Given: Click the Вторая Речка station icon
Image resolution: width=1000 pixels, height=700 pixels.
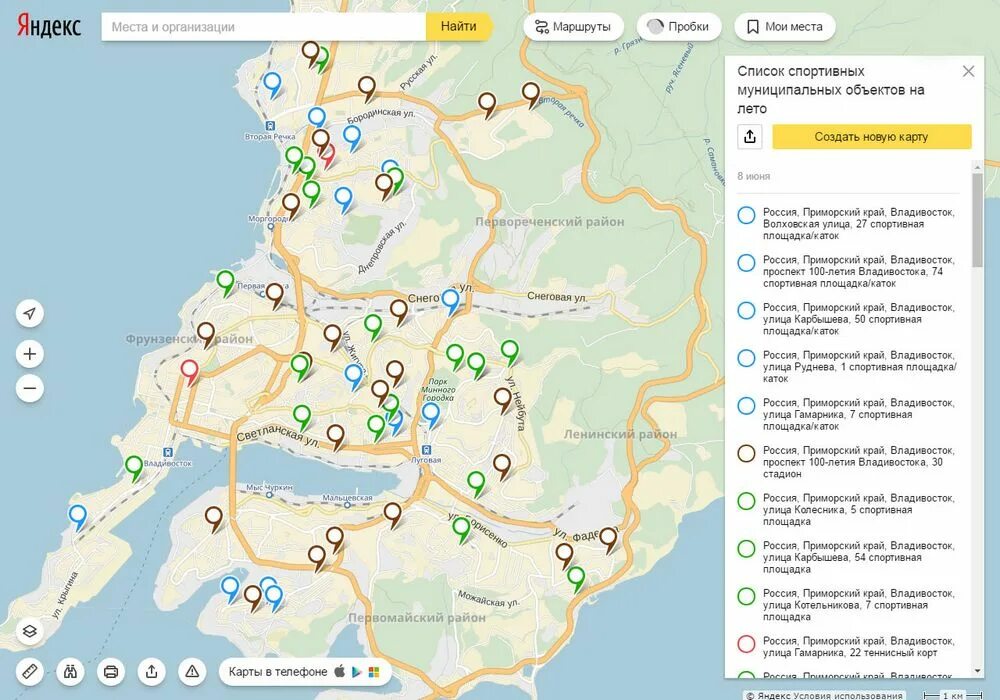Looking at the screenshot, I should (x=270, y=126).
